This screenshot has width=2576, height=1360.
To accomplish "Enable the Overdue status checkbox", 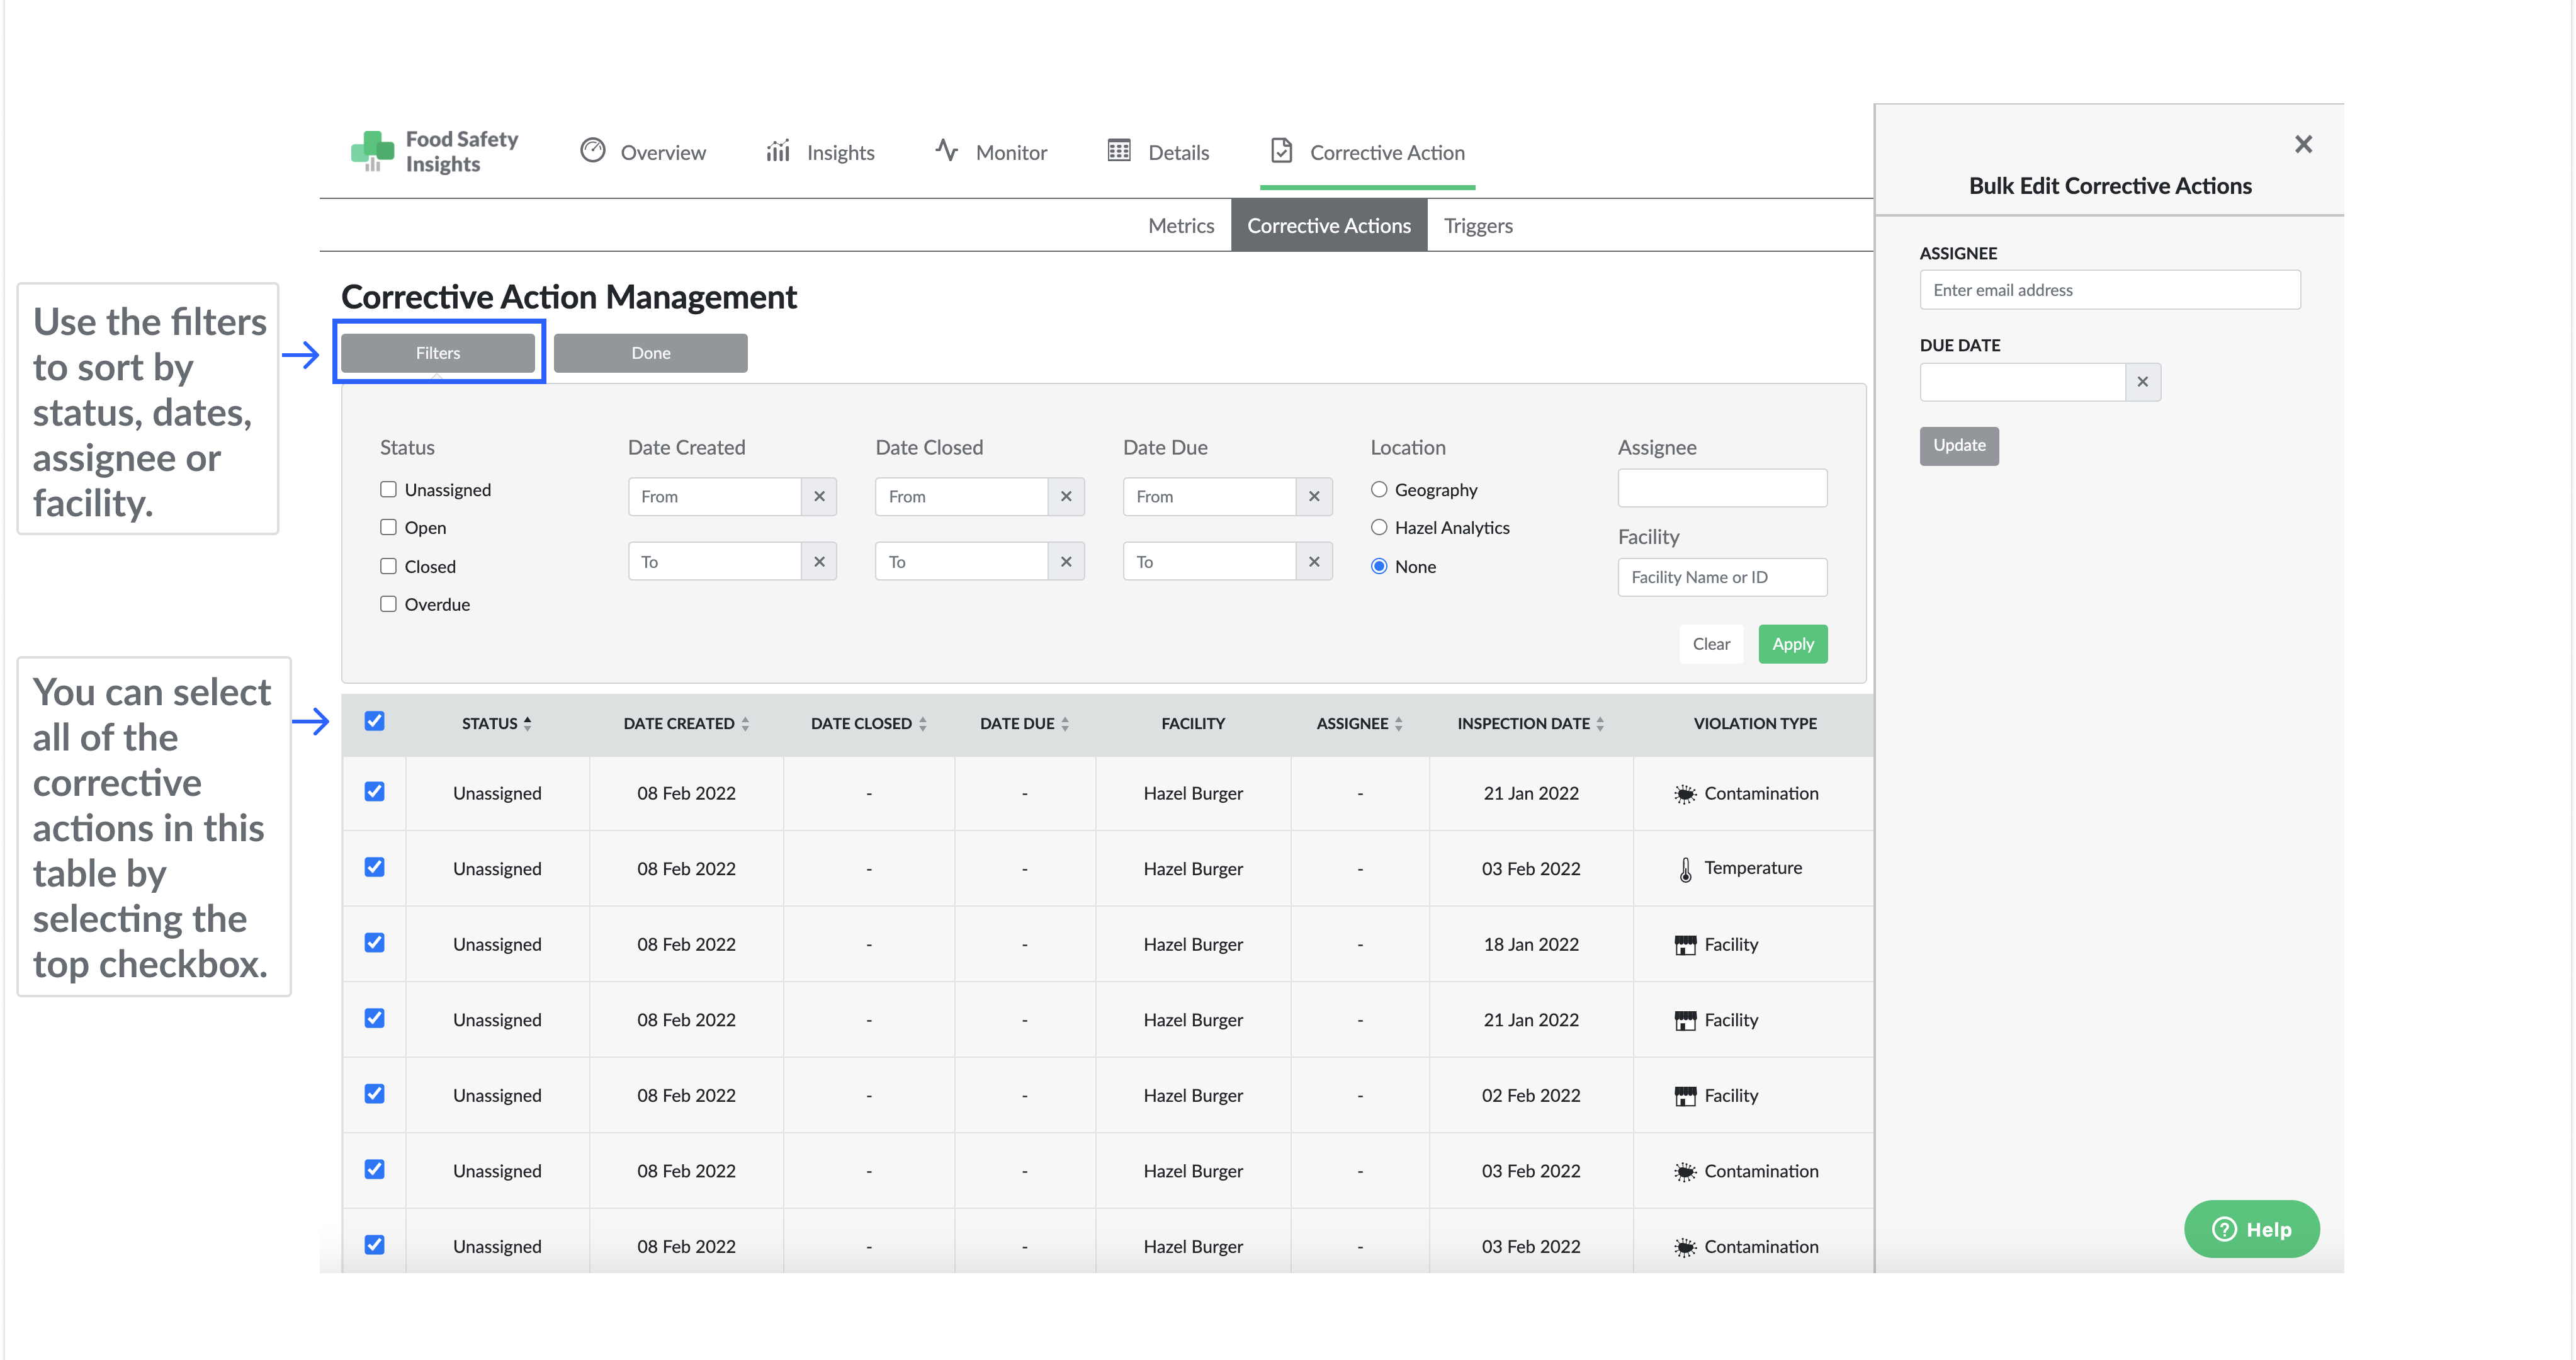I will pyautogui.click(x=388, y=604).
